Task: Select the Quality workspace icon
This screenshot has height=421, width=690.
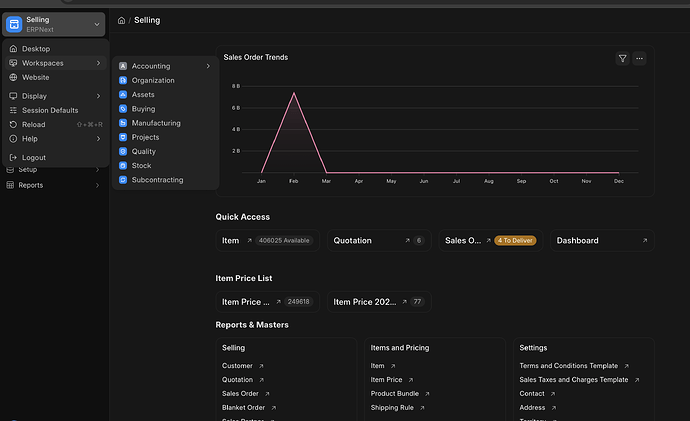Action: pyautogui.click(x=123, y=151)
